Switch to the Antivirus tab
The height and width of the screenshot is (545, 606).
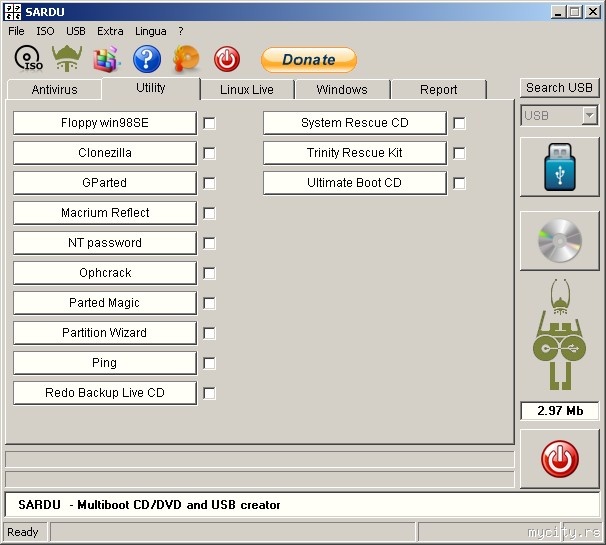[x=54, y=90]
